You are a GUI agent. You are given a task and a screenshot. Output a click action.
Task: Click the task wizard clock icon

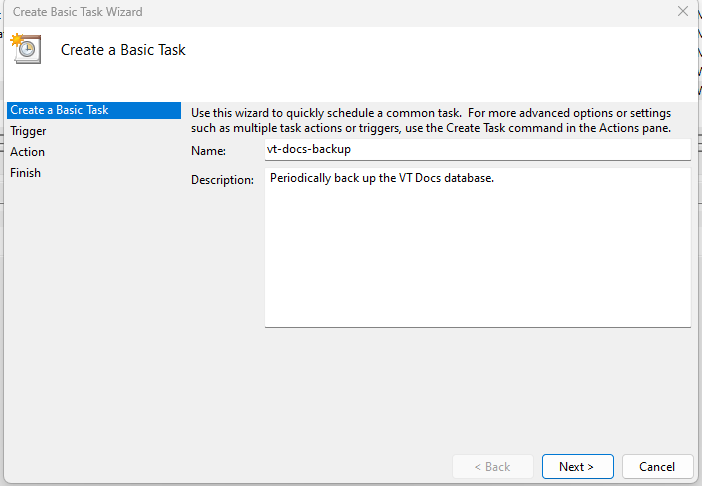26,48
